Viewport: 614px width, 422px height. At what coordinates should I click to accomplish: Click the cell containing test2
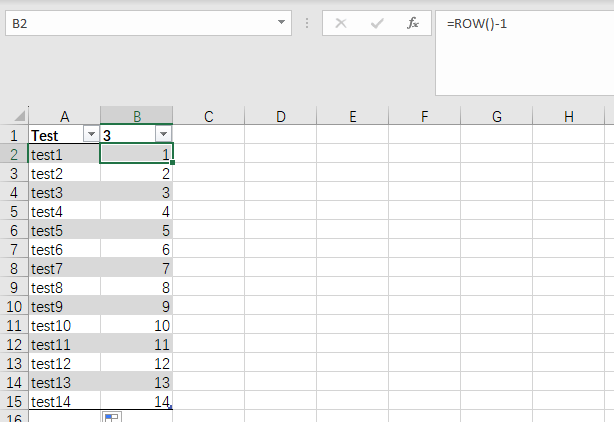tap(64, 173)
